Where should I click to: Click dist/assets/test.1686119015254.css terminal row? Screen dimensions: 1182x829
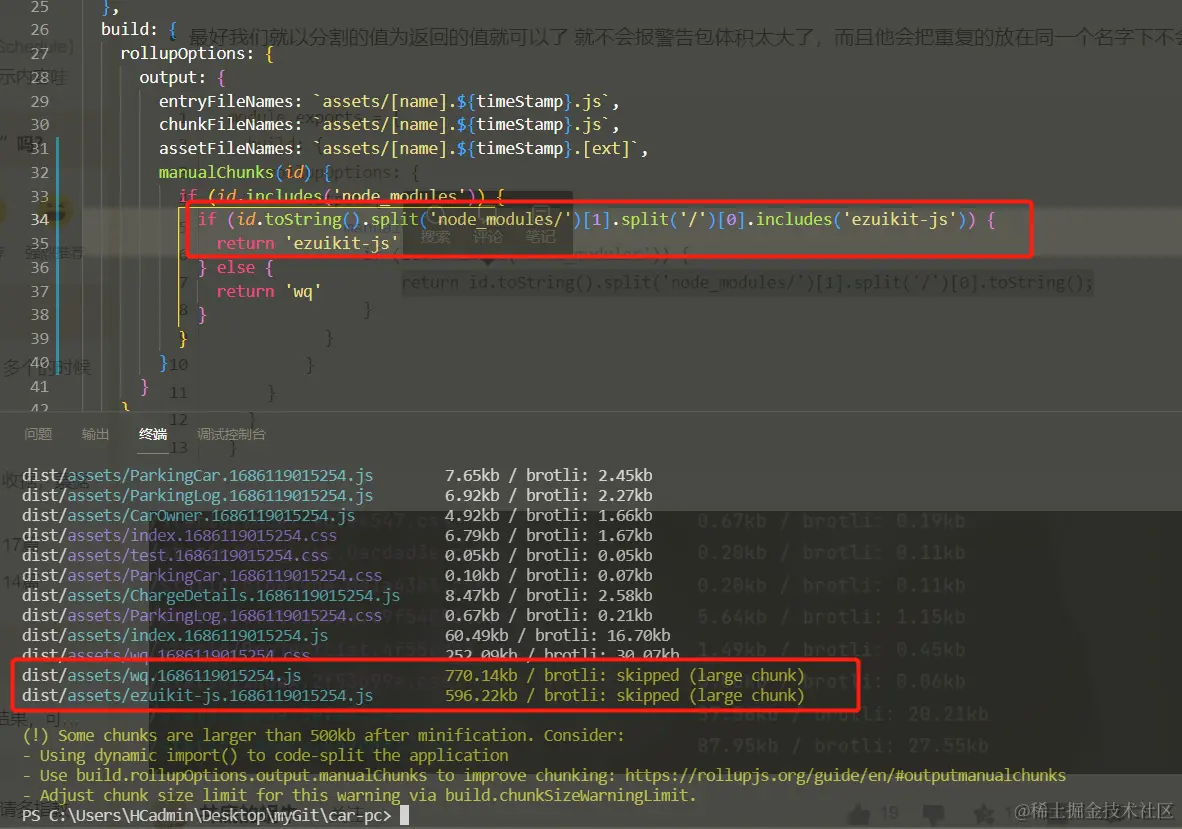337,555
